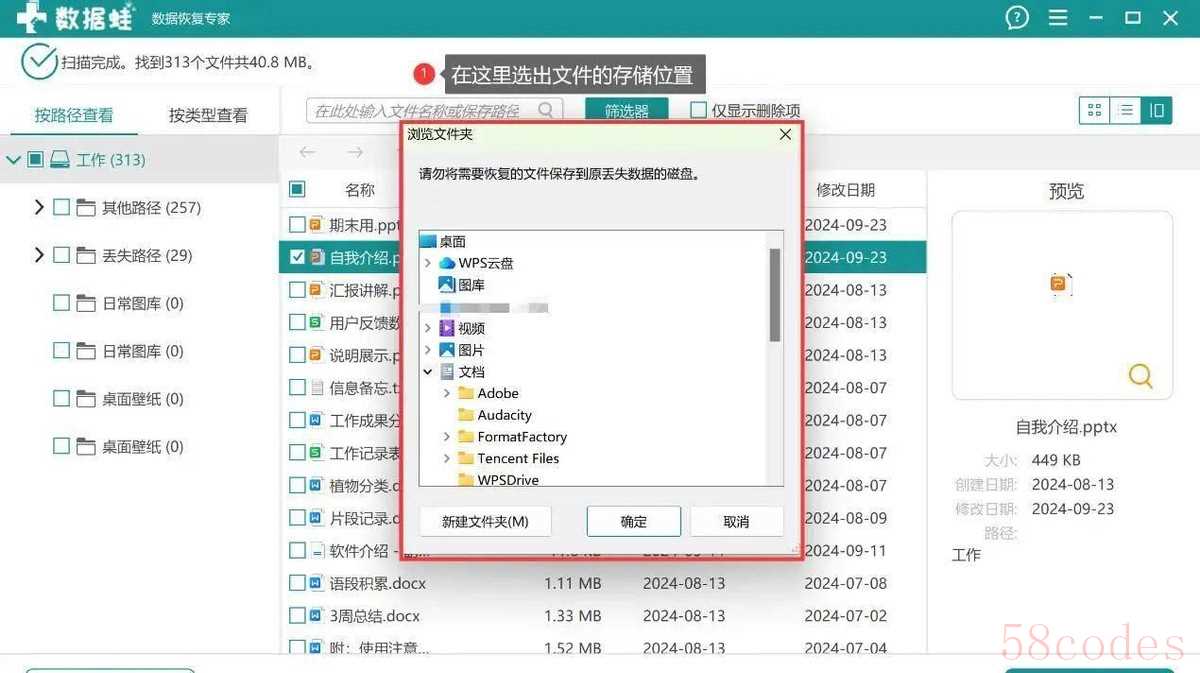Click the 期末用 presentation file icon
This screenshot has width=1200, height=673.
(x=317, y=225)
